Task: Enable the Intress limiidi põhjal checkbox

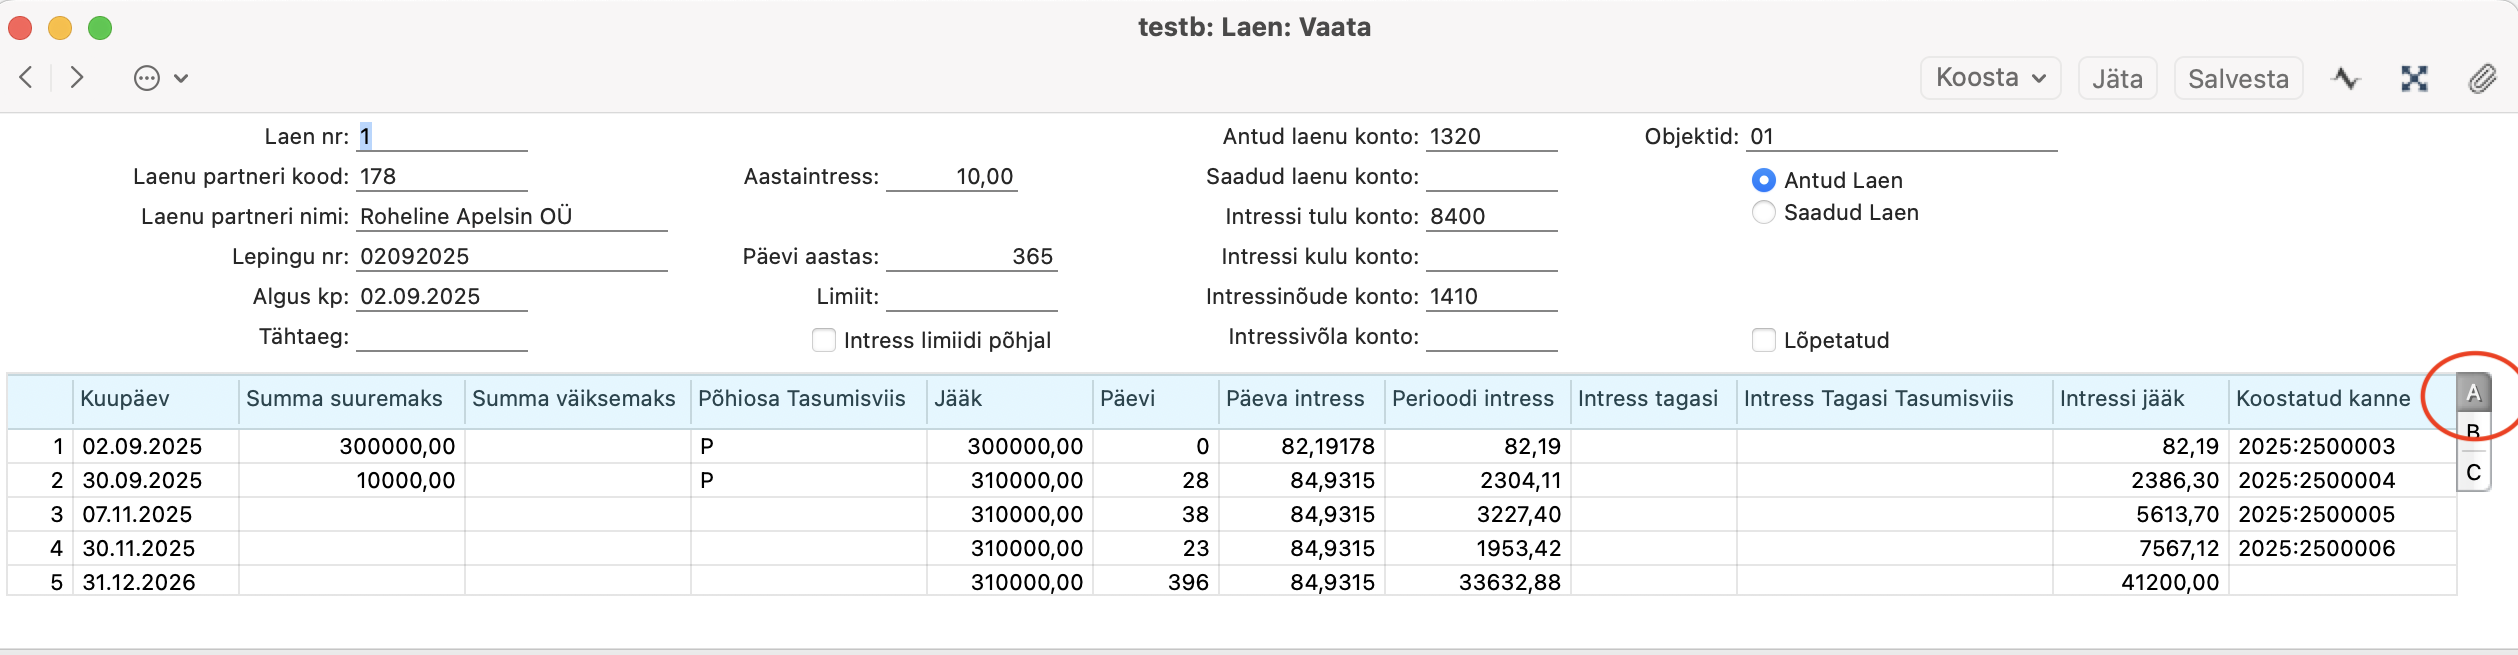Action: (824, 340)
